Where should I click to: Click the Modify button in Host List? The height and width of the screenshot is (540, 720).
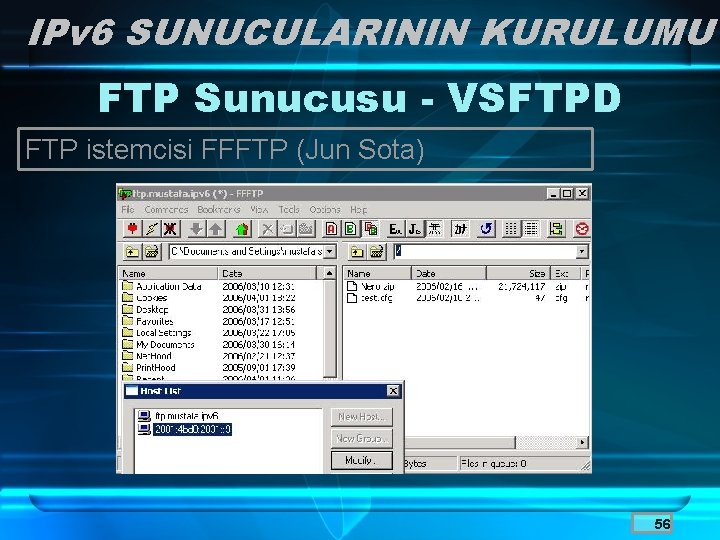coord(362,460)
